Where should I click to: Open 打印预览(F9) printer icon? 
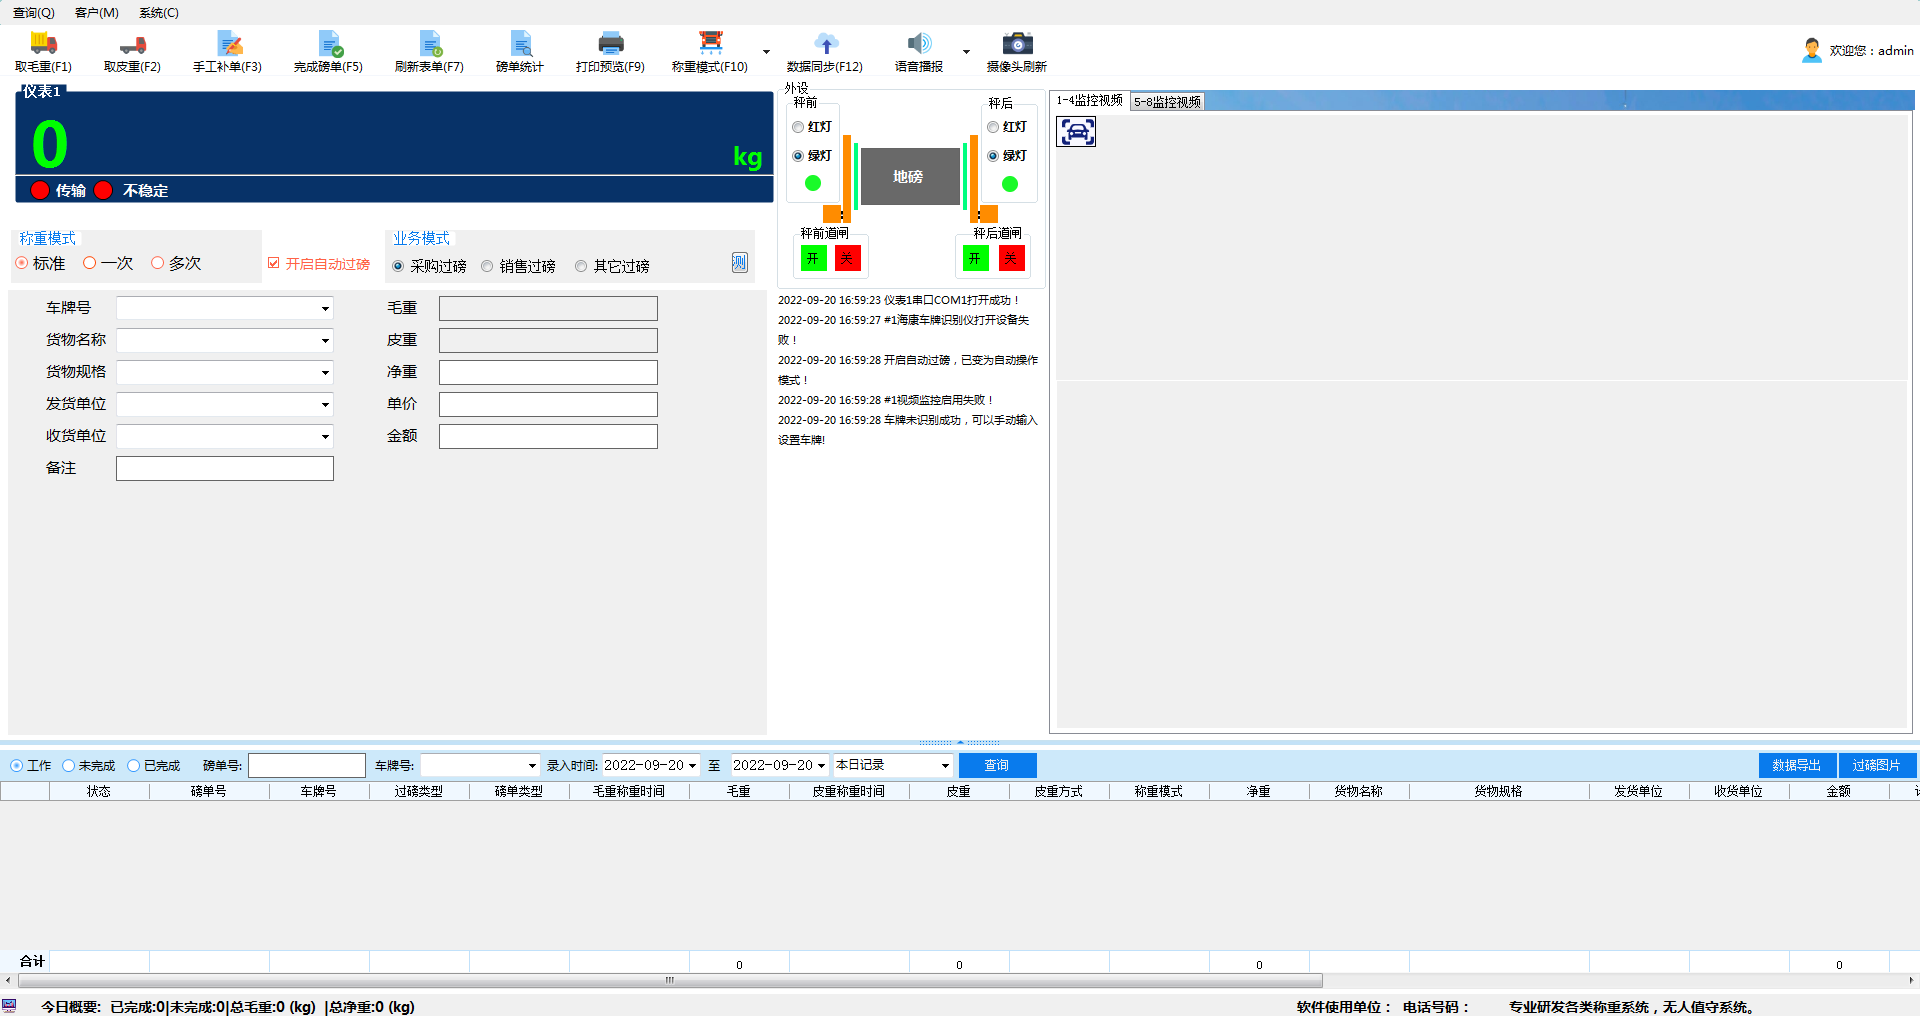click(610, 44)
